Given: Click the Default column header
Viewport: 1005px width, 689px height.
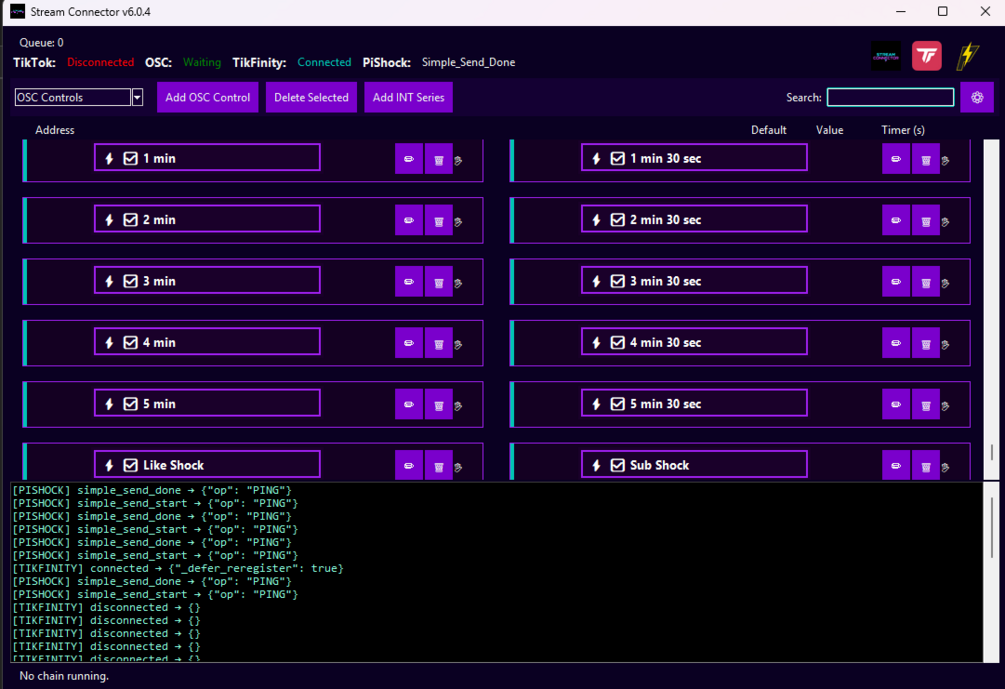Looking at the screenshot, I should (x=768, y=130).
